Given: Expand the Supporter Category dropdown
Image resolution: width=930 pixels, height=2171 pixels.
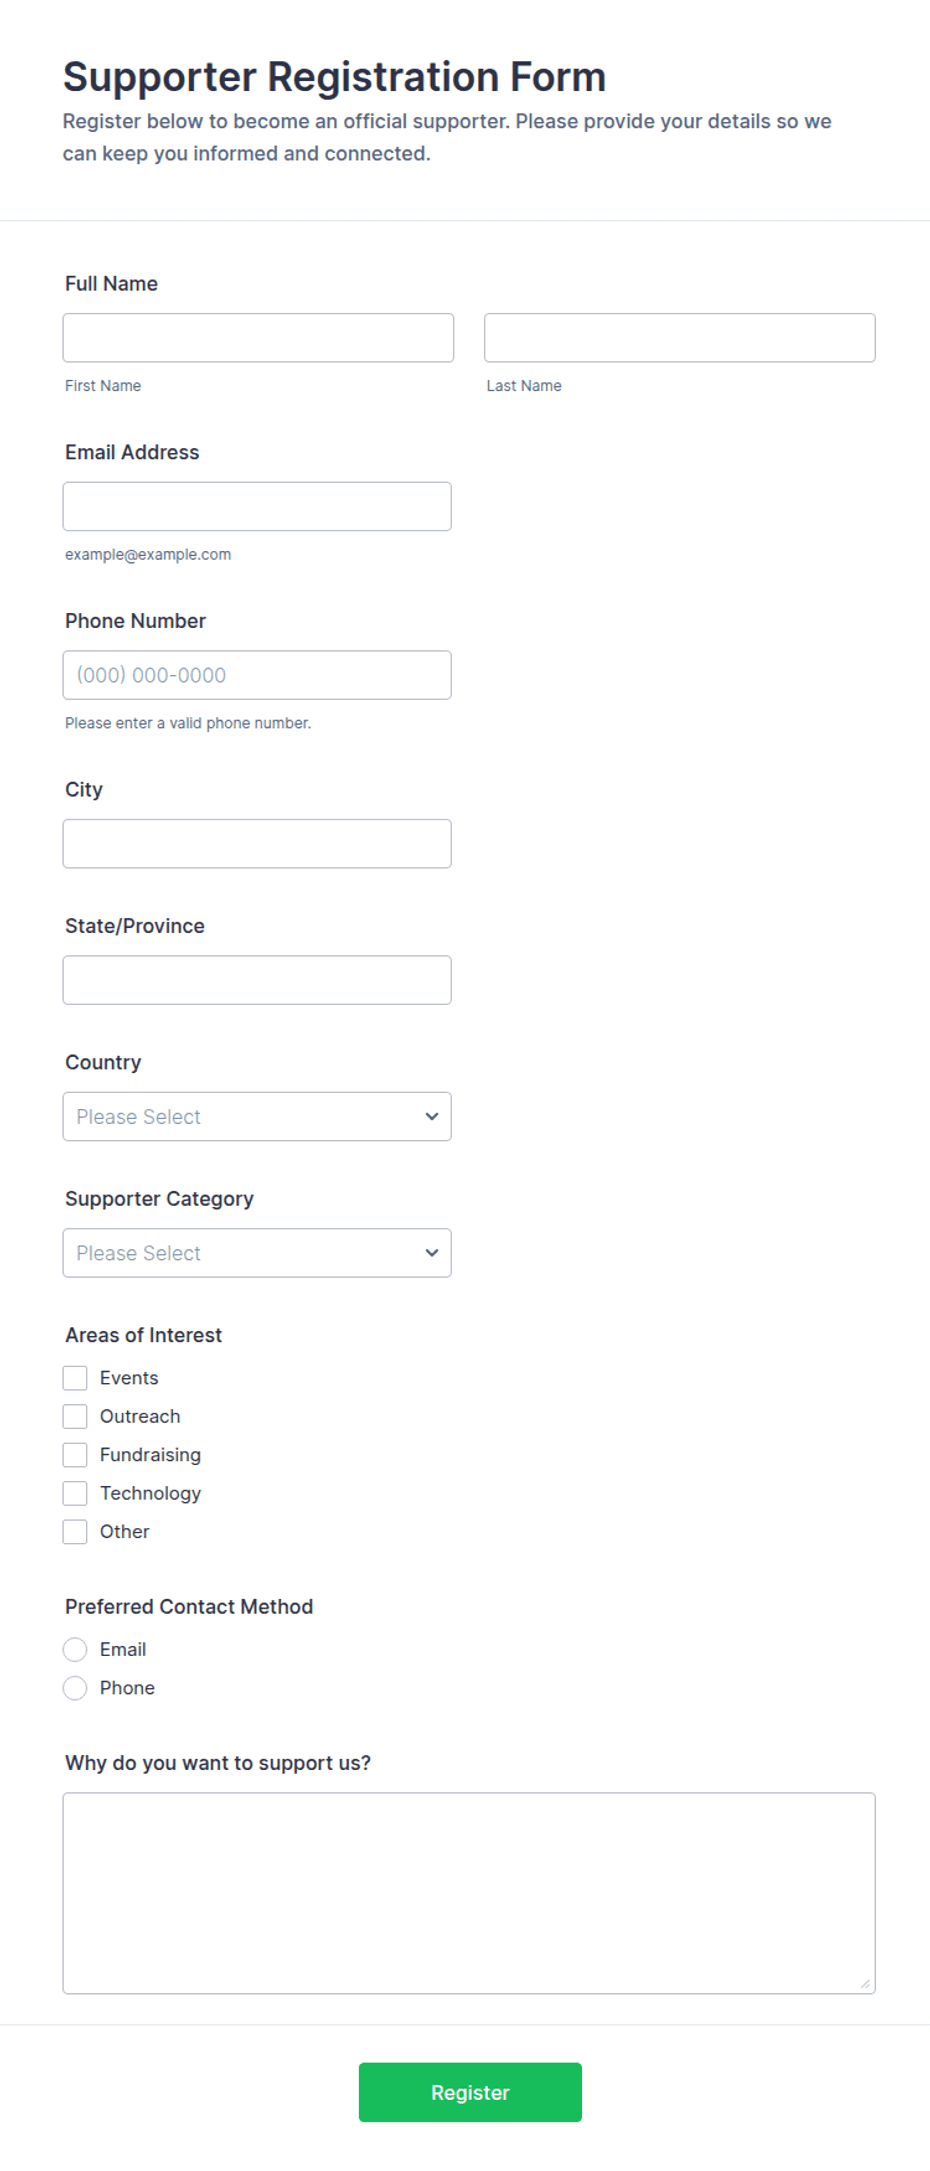Looking at the screenshot, I should click(x=257, y=1253).
